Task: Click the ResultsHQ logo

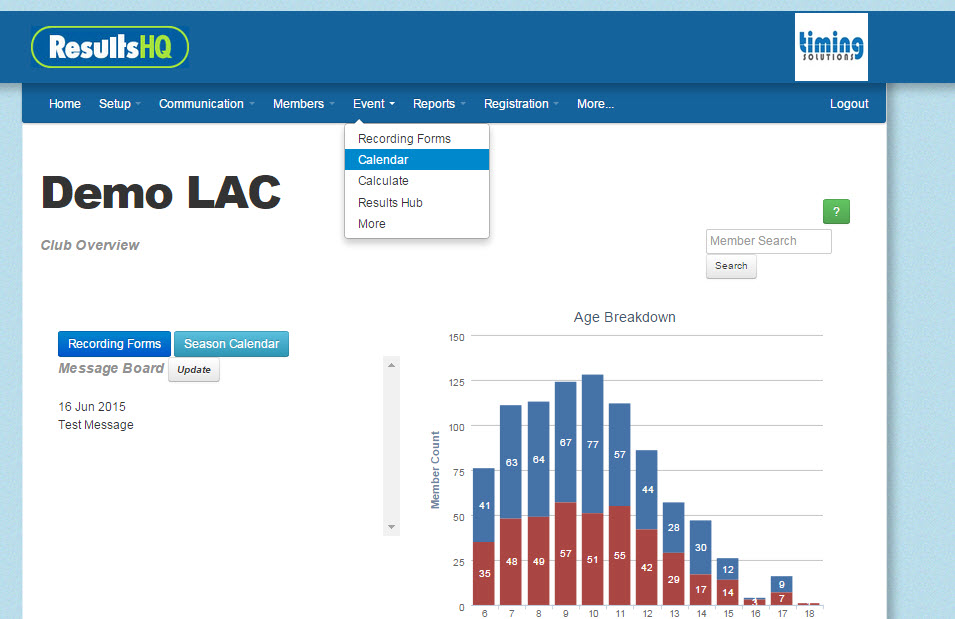Action: [x=109, y=46]
